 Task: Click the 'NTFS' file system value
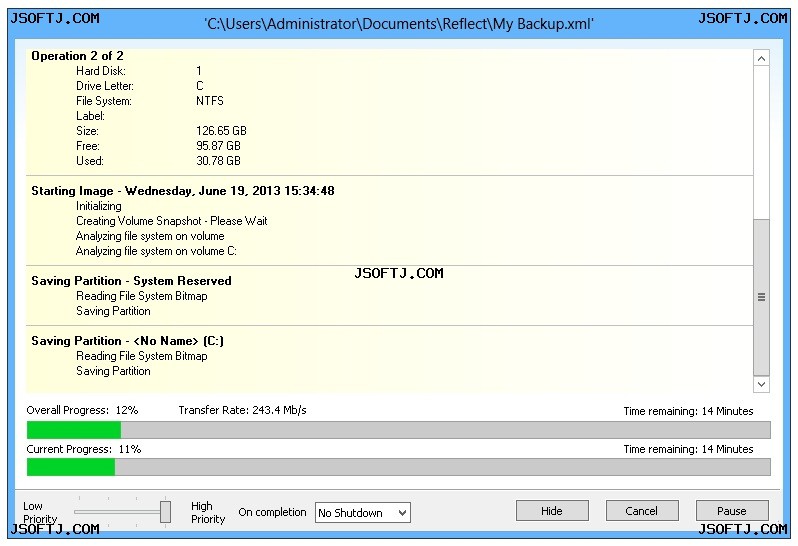[x=210, y=101]
